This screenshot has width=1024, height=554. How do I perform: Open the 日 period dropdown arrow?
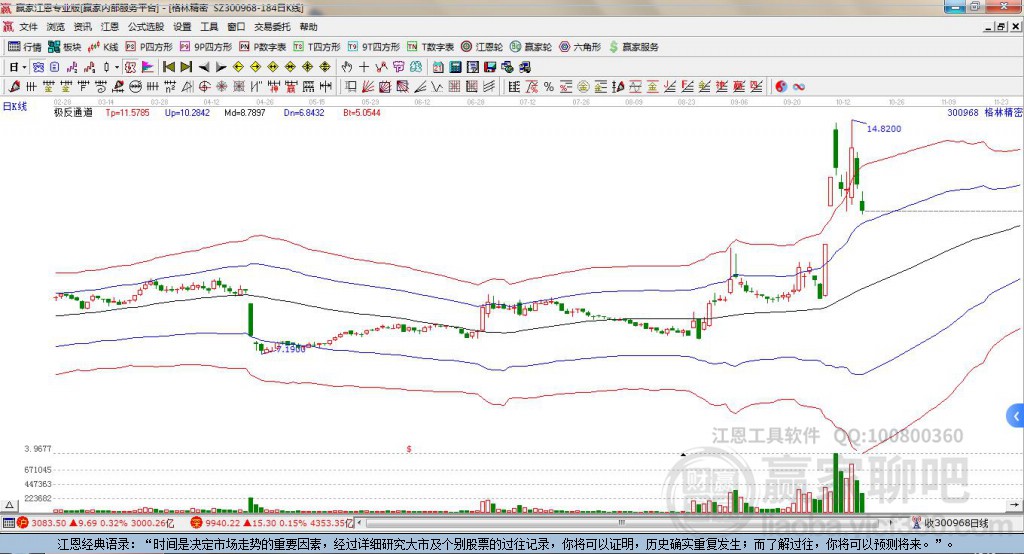[22, 67]
